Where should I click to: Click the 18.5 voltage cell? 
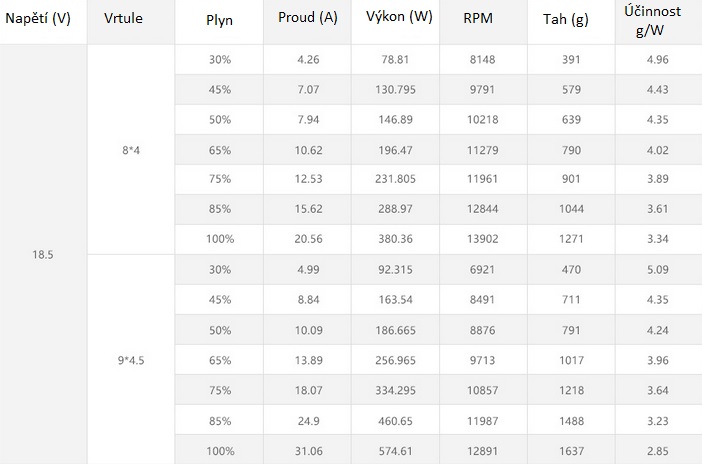[41, 255]
